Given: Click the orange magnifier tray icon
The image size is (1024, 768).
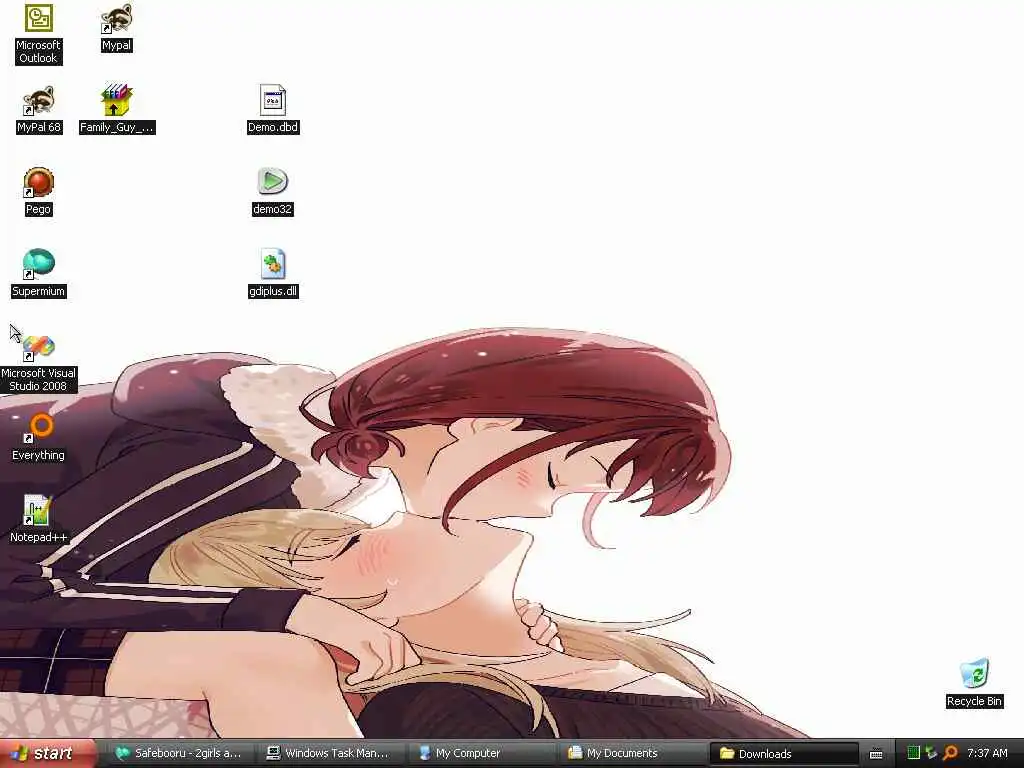Looking at the screenshot, I should [950, 753].
